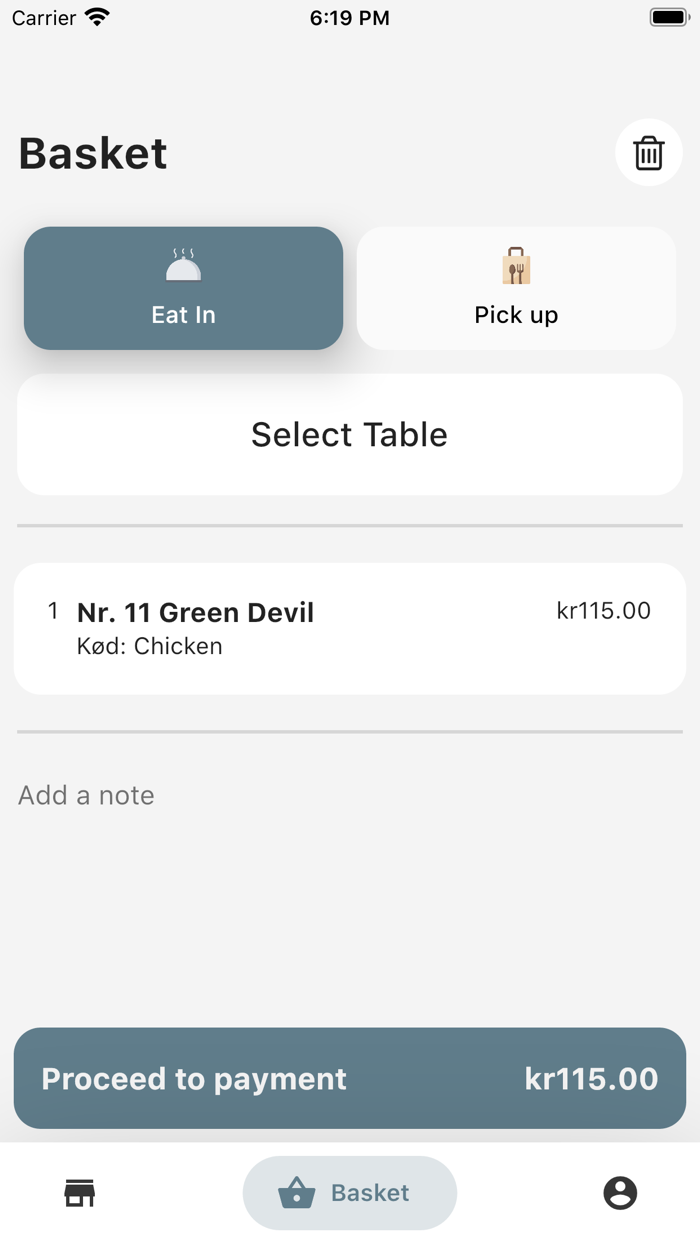Select the Basket tab label

coord(370,1193)
